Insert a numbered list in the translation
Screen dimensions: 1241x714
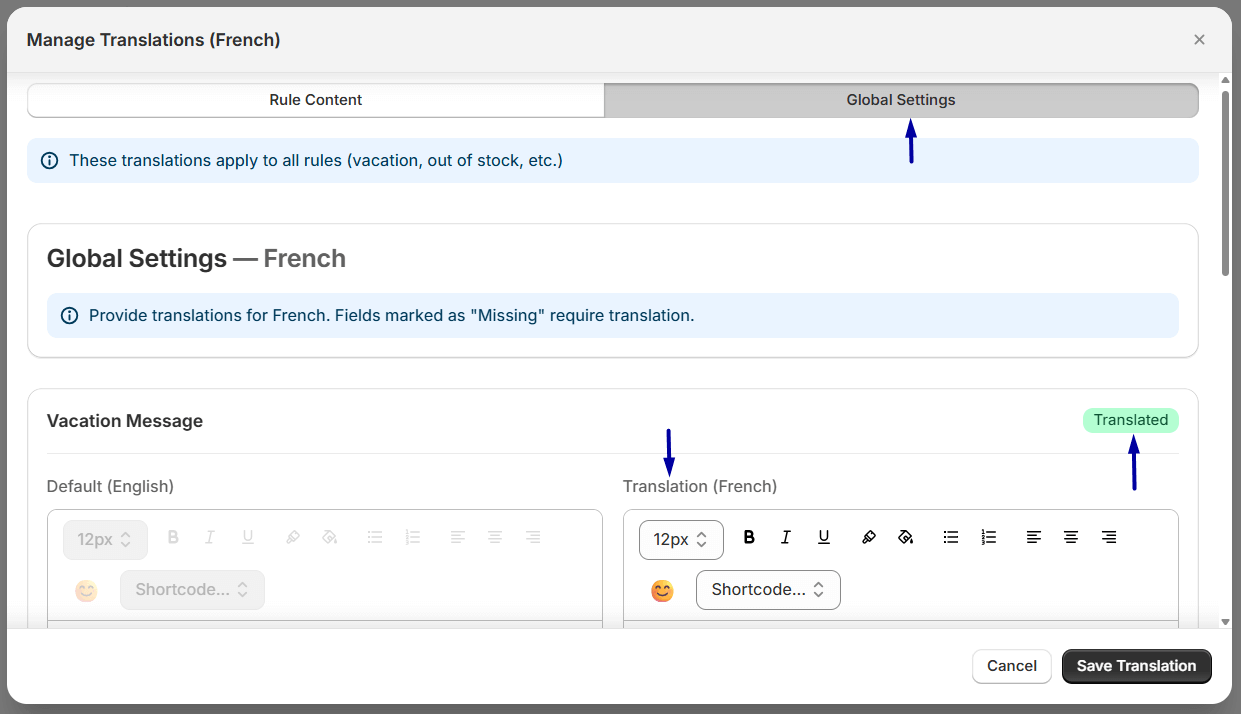click(x=989, y=537)
